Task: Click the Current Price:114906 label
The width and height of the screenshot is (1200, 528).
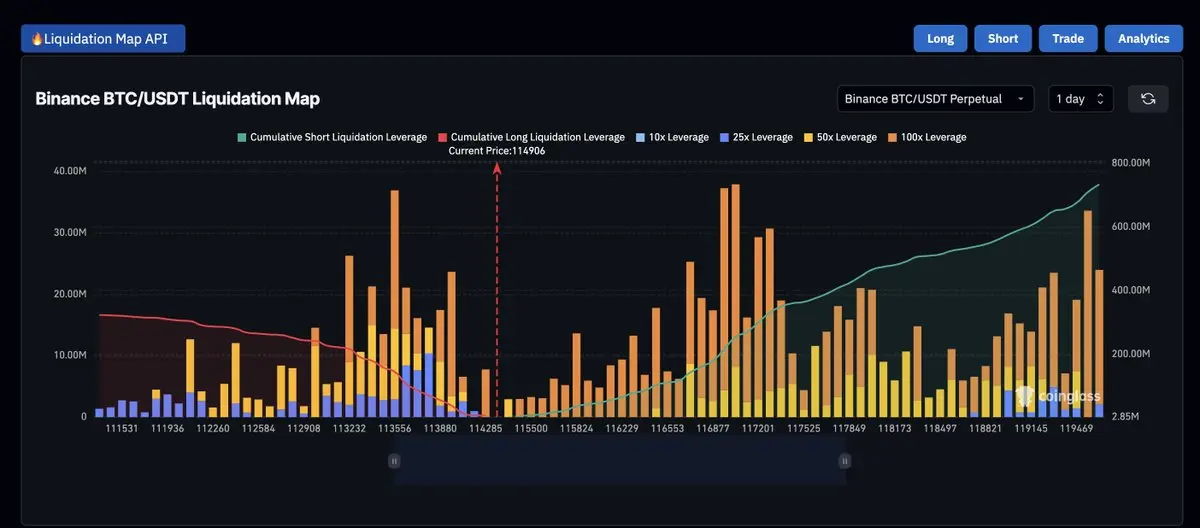Action: point(497,150)
